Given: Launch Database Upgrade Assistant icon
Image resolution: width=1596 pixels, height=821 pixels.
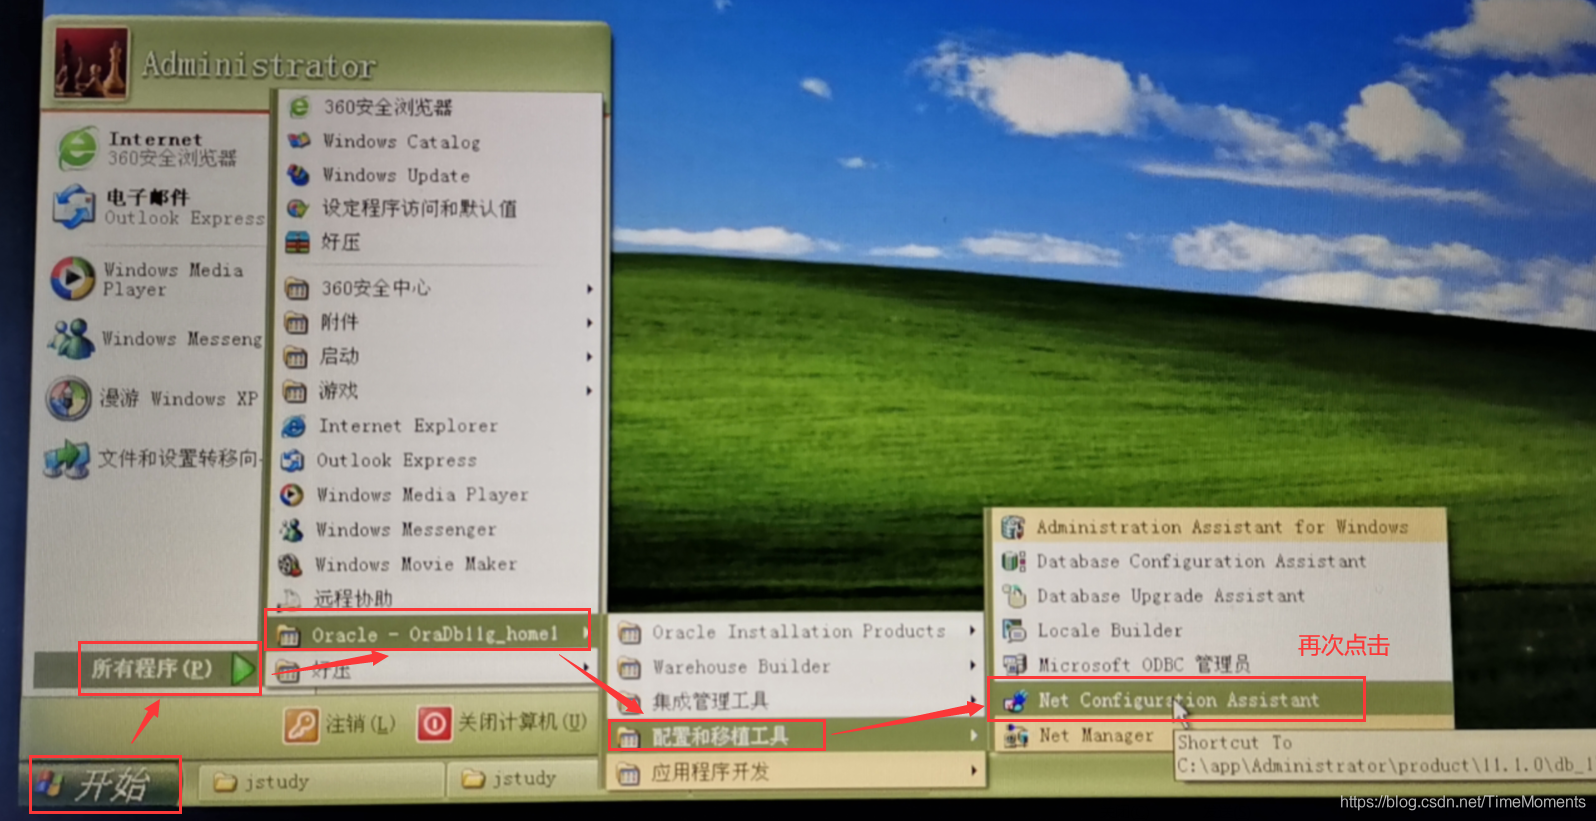Looking at the screenshot, I should pyautogui.click(x=1014, y=596).
